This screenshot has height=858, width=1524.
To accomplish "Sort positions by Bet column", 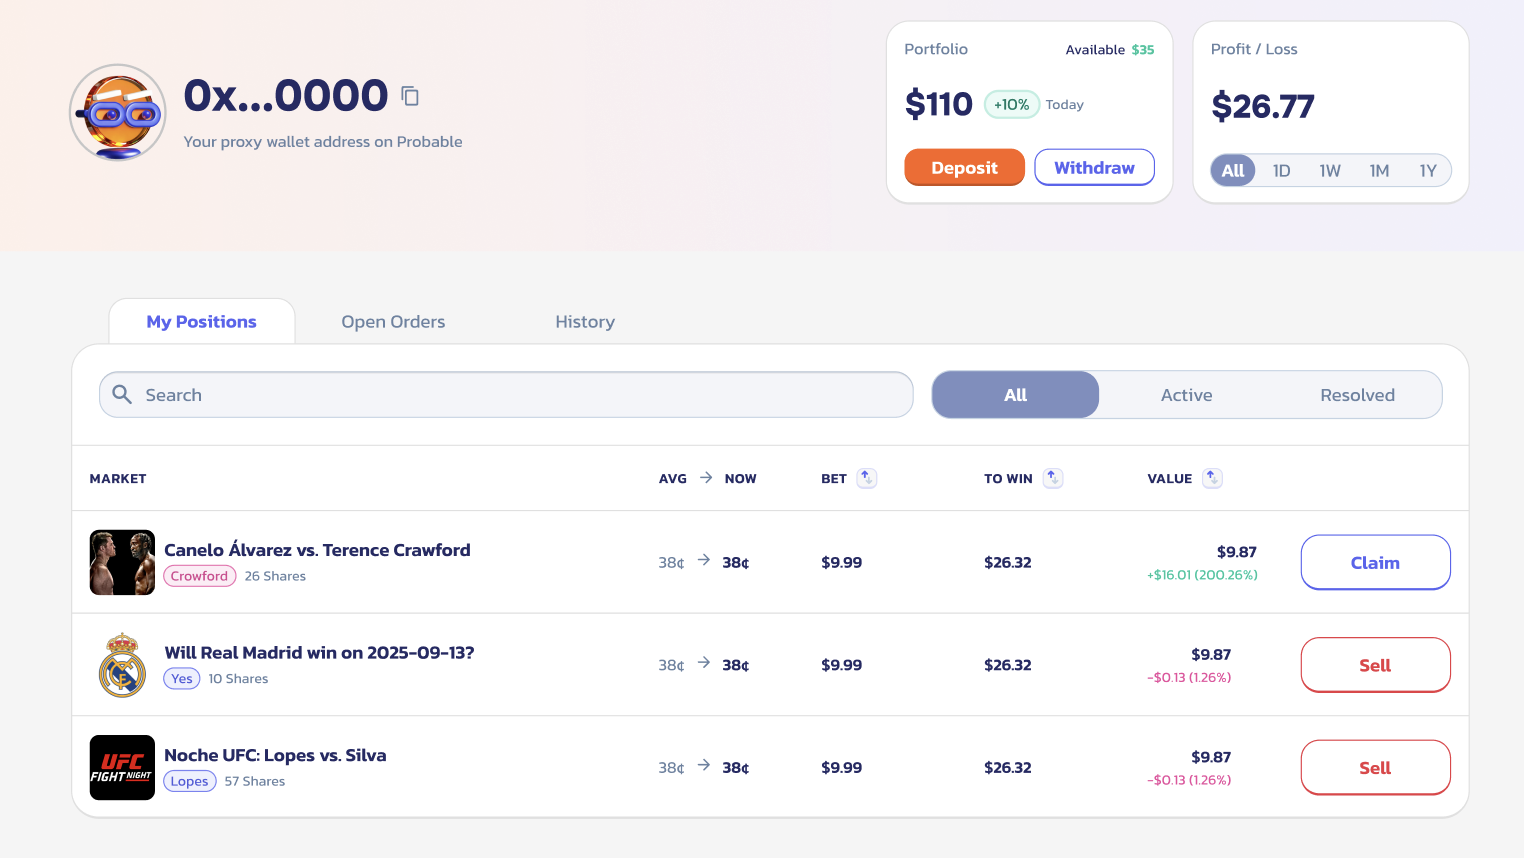I will tap(867, 478).
